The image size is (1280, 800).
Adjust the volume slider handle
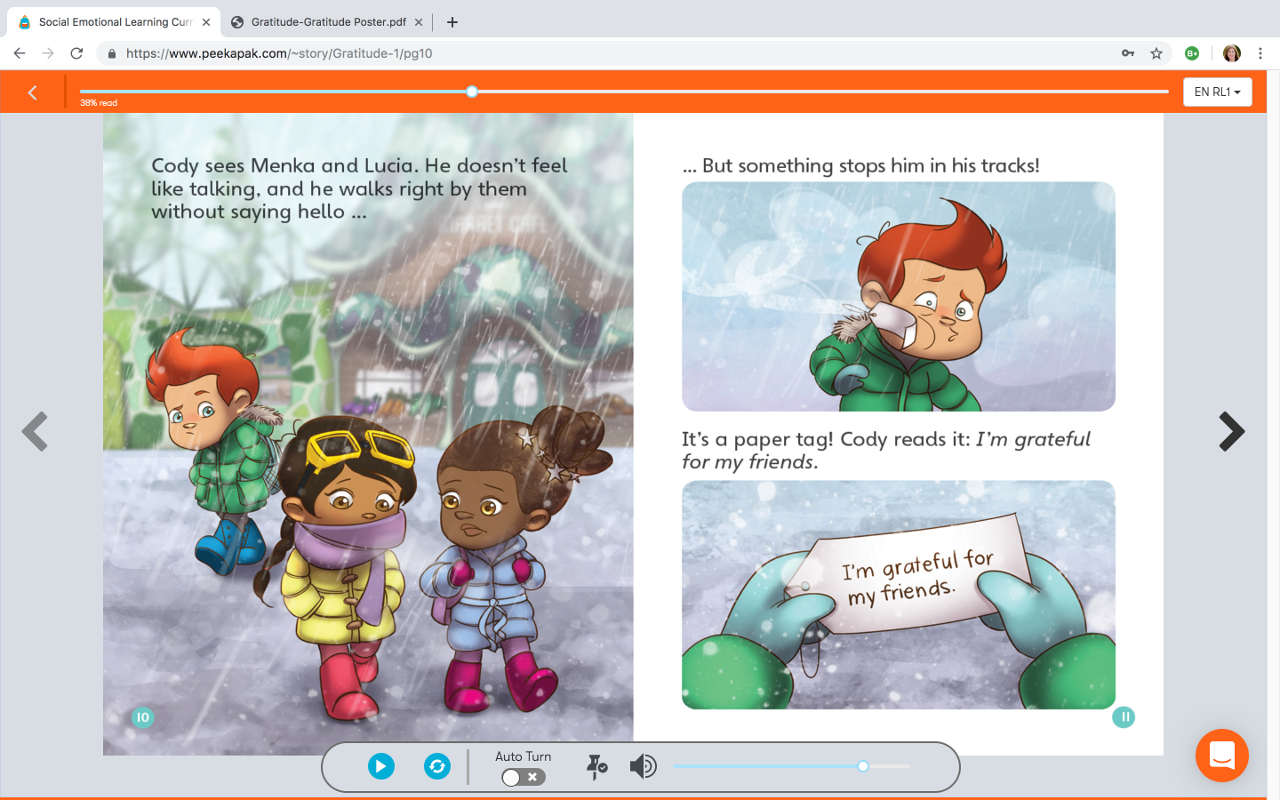863,766
